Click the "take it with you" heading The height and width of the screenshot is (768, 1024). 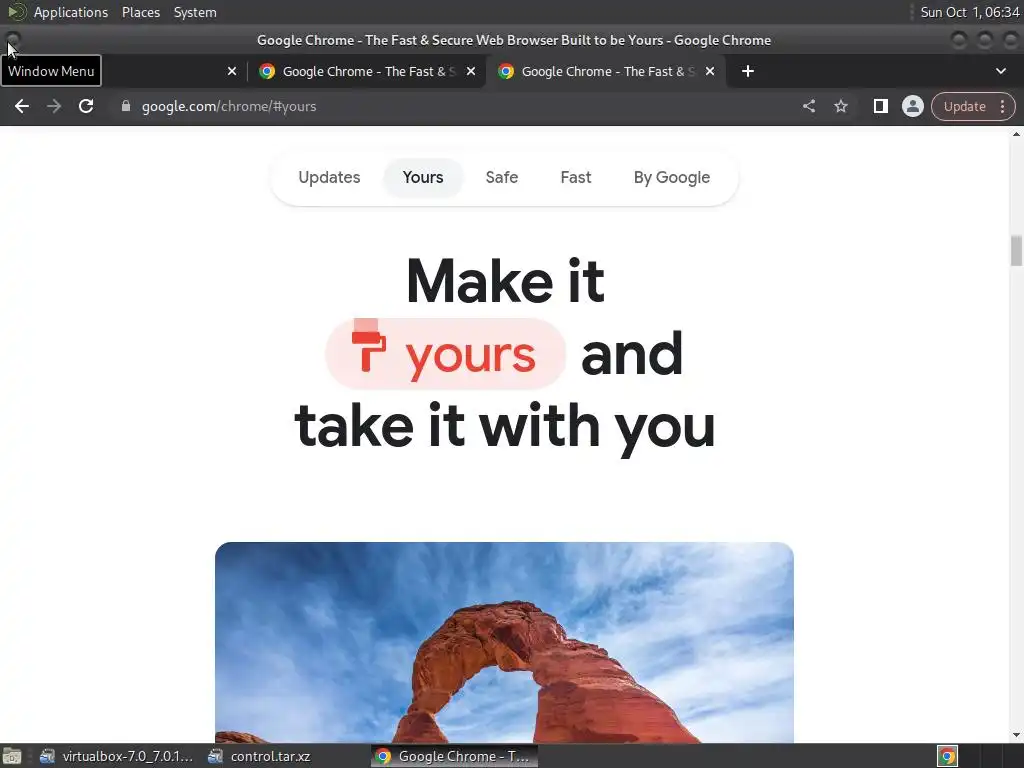coord(504,427)
